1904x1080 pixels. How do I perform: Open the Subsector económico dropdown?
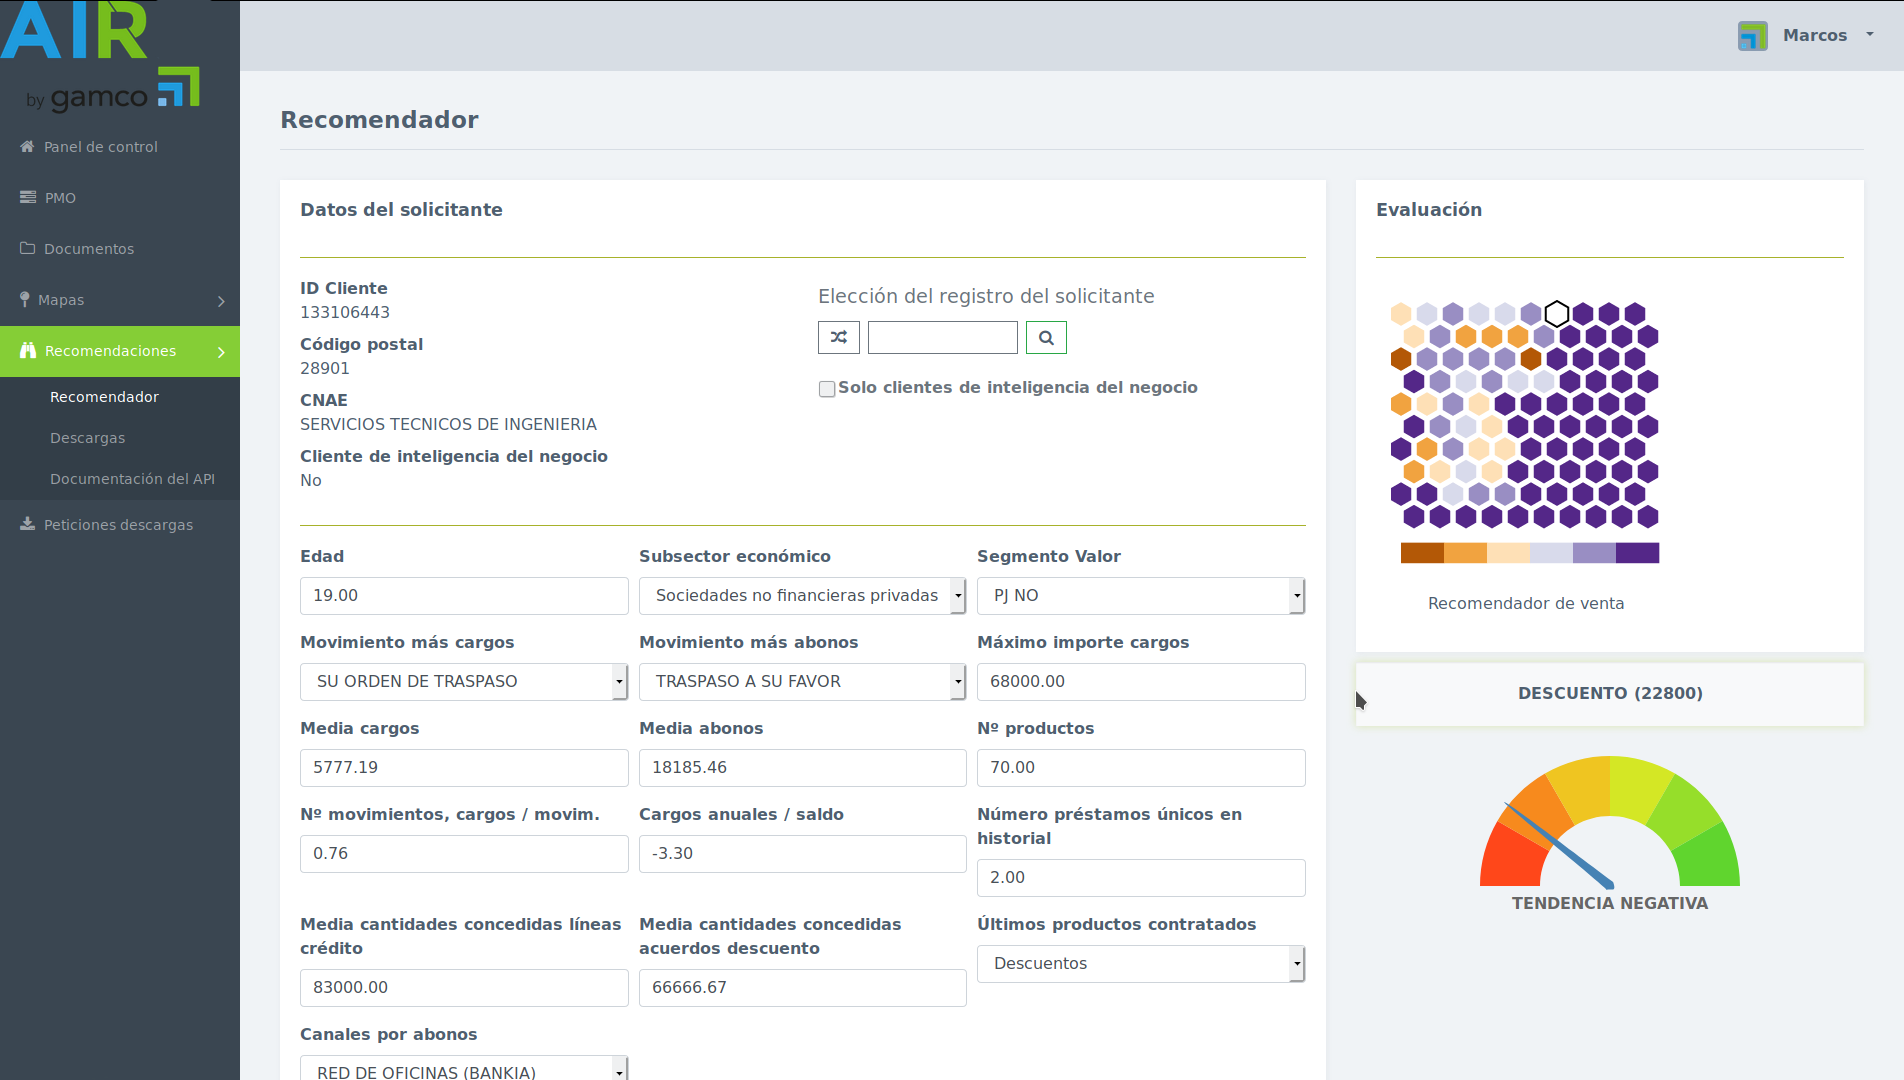point(802,596)
